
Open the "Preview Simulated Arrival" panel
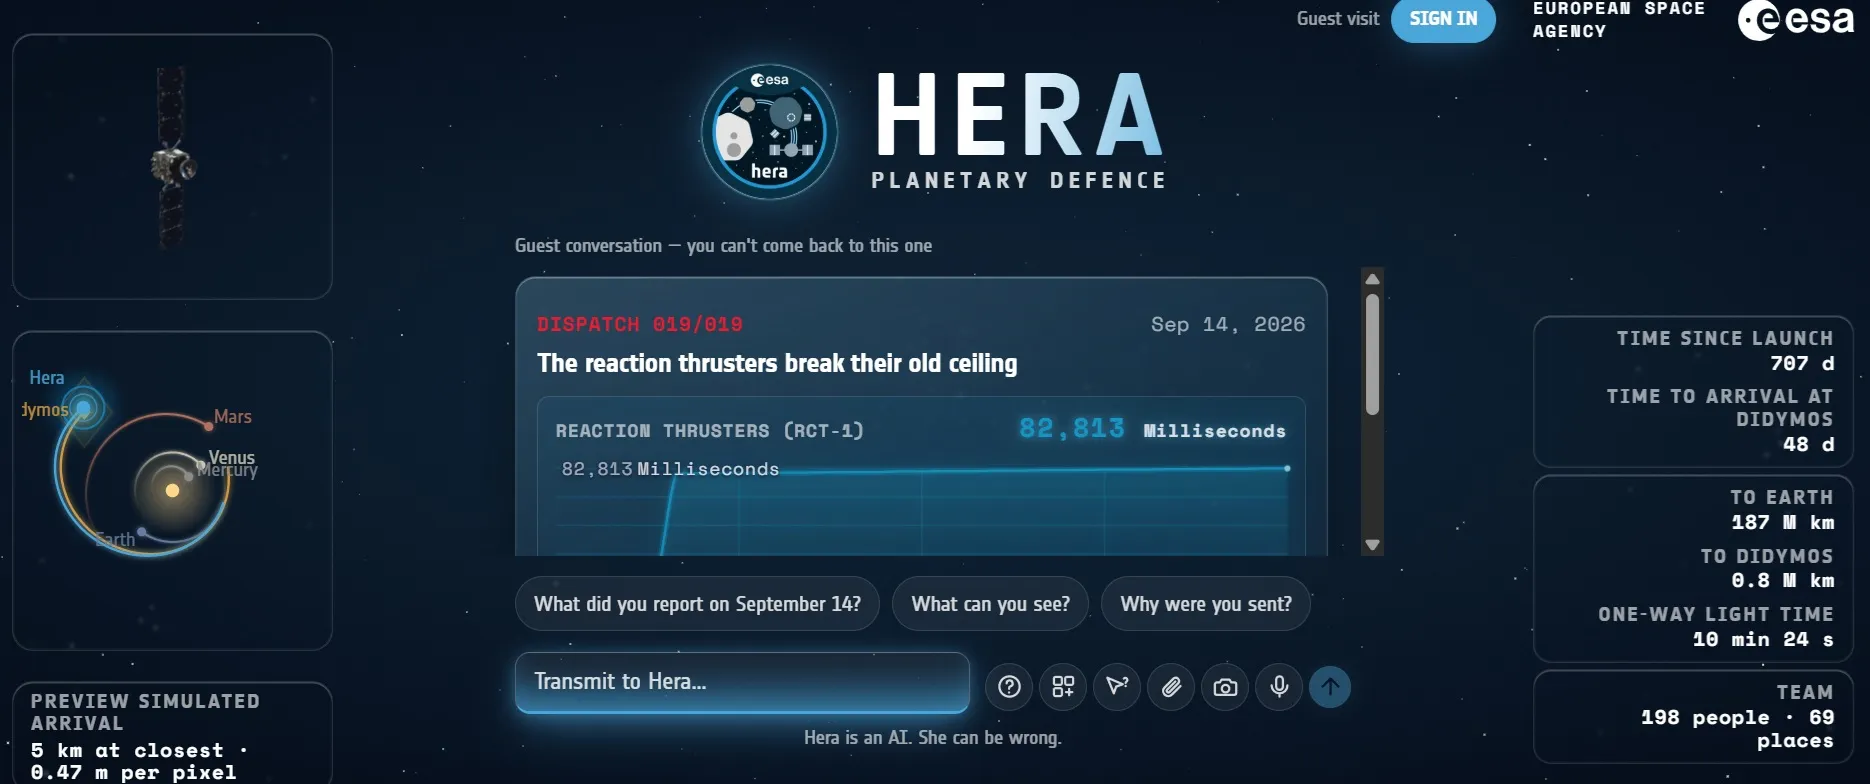pos(172,734)
